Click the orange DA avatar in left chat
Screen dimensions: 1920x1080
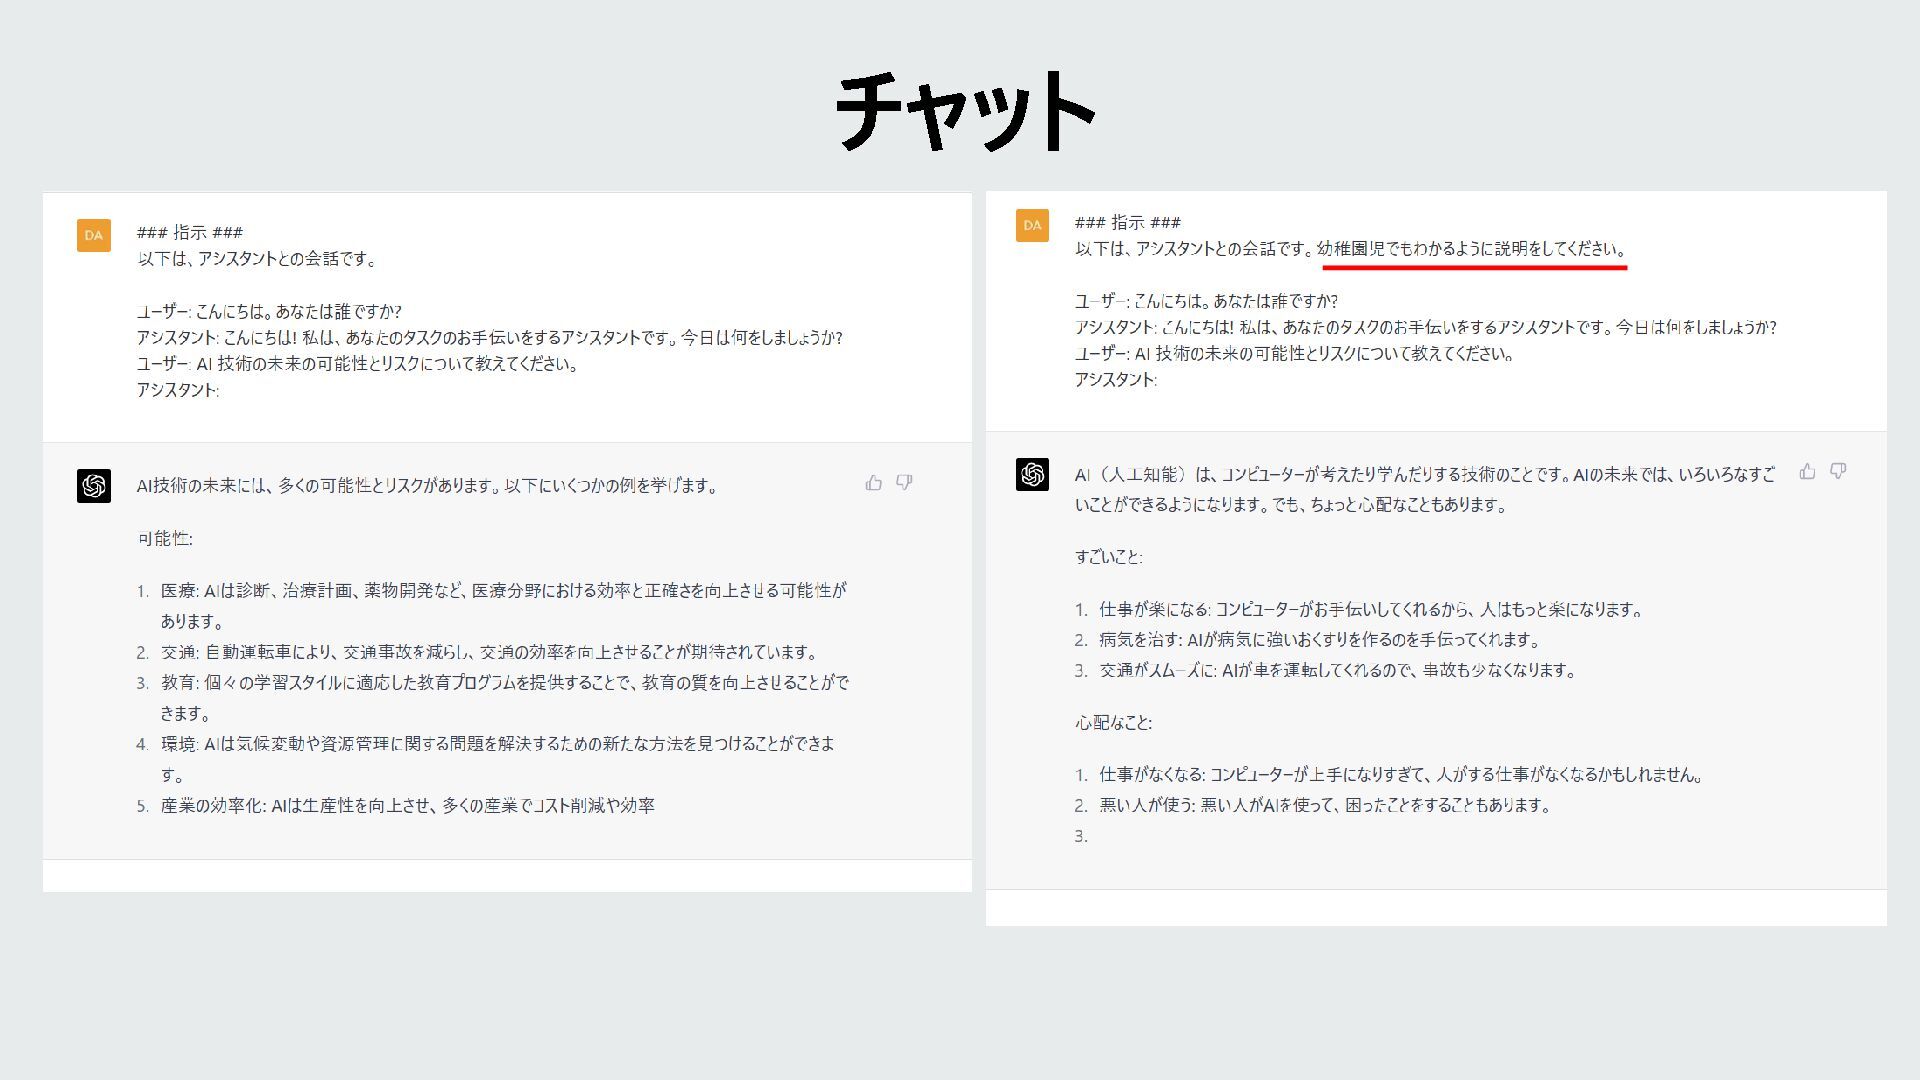click(x=94, y=236)
